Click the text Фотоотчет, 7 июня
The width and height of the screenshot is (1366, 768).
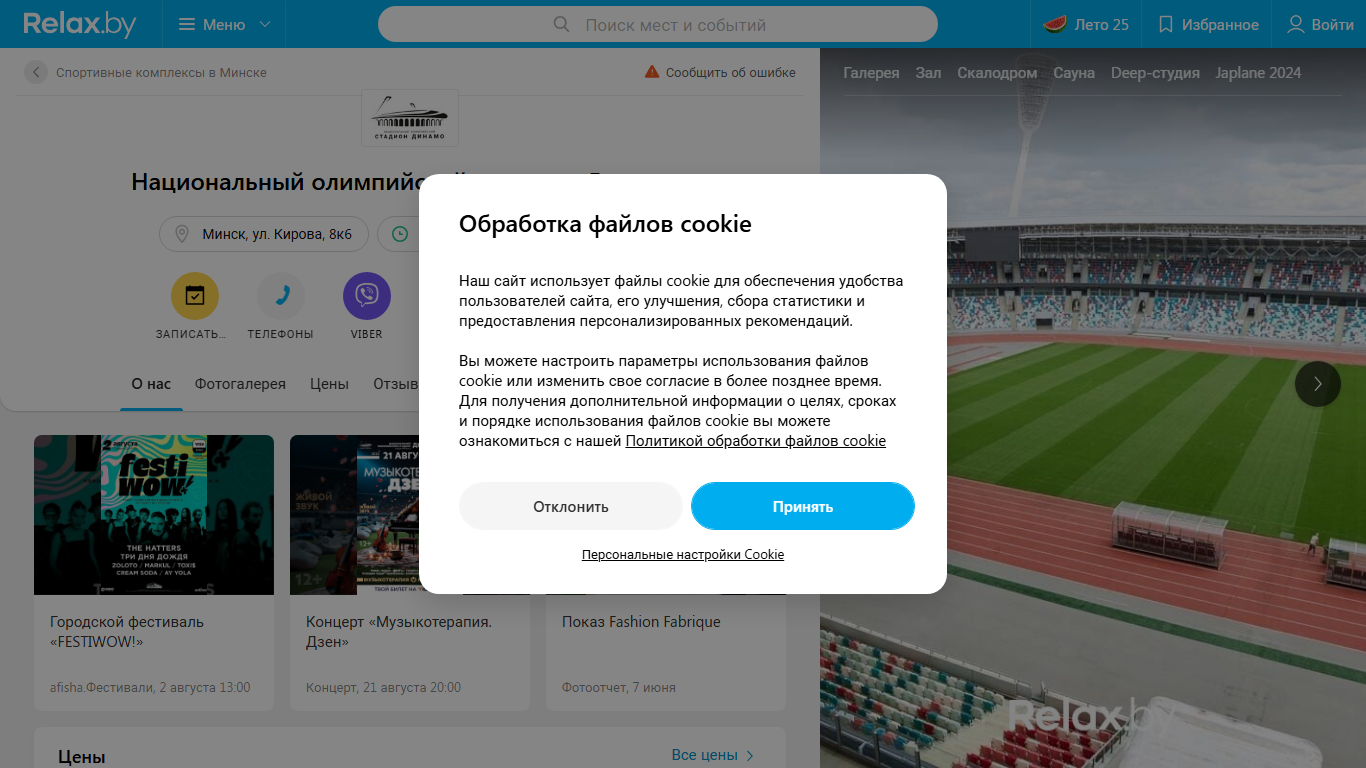pos(619,687)
